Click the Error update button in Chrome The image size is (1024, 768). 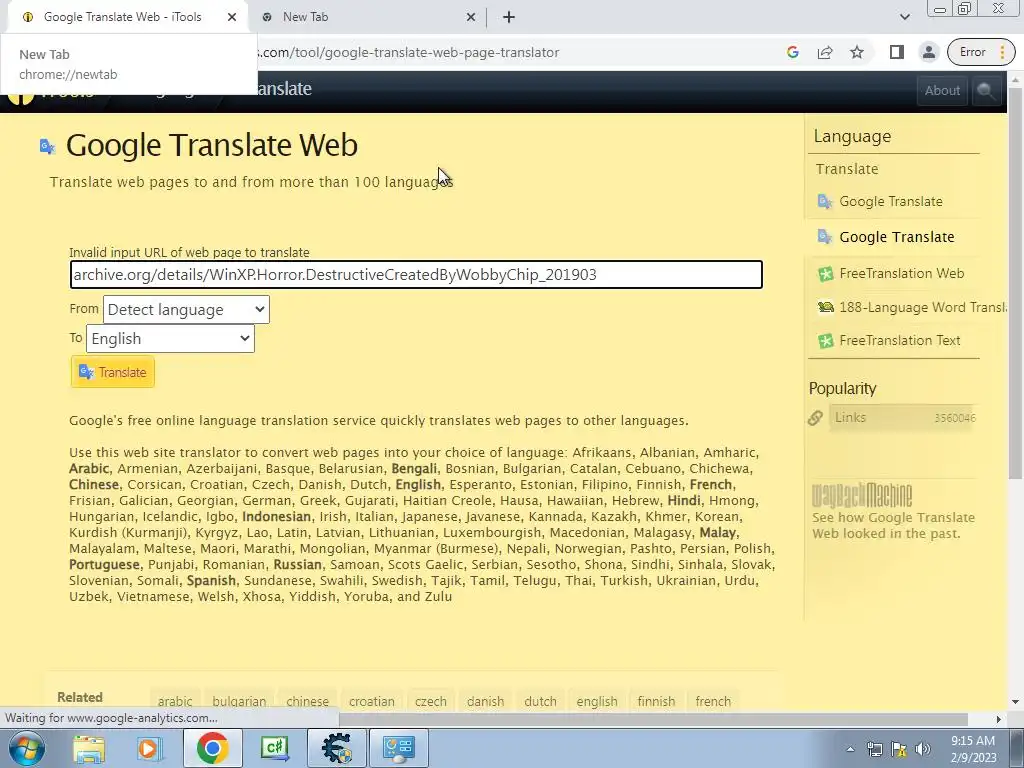point(981,52)
